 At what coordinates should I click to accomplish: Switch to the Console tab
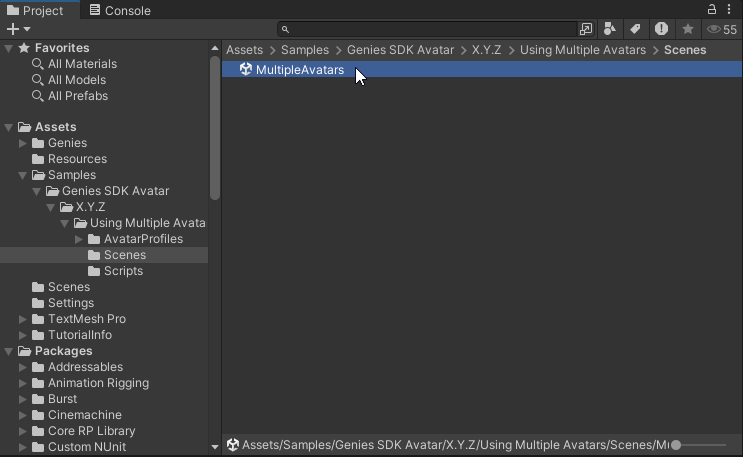119,10
